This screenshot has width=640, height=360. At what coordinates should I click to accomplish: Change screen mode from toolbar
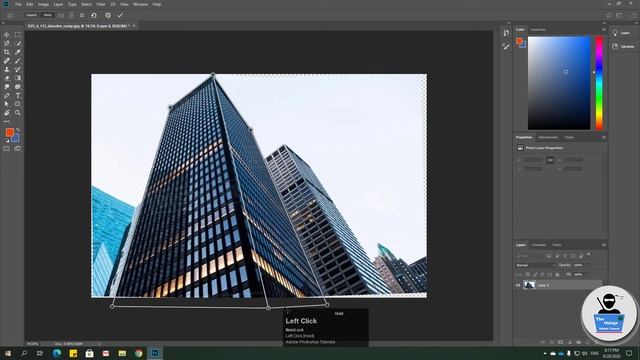click(18, 149)
